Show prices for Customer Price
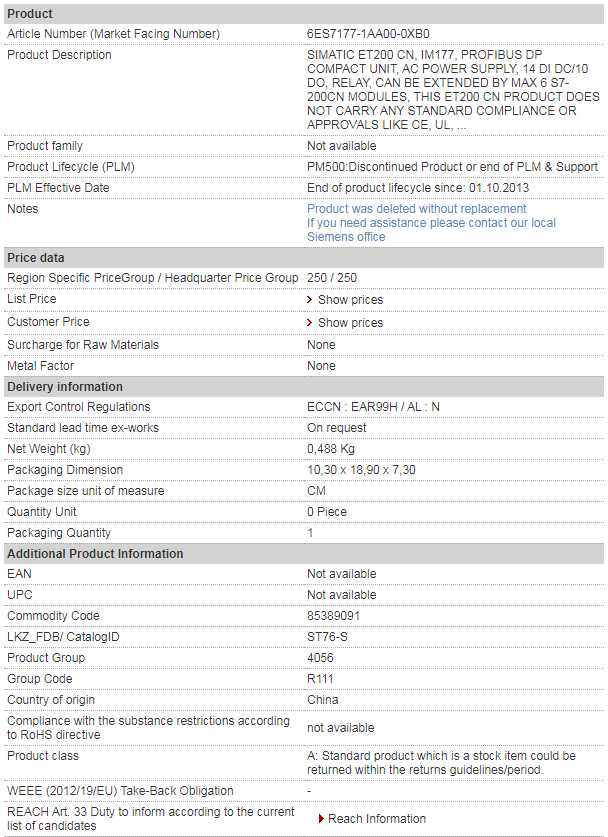Viewport: 608px width, 837px height. tap(350, 323)
